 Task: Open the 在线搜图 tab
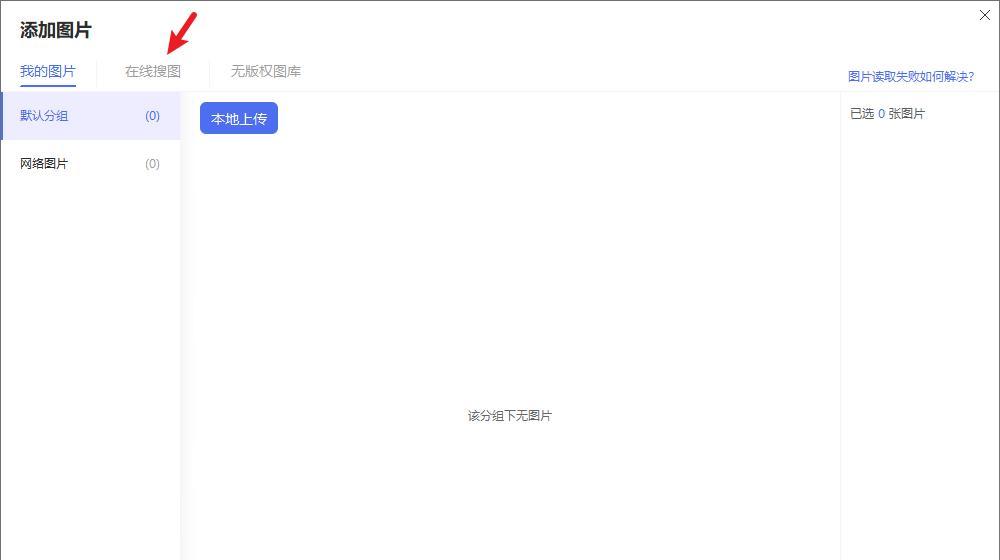click(153, 71)
